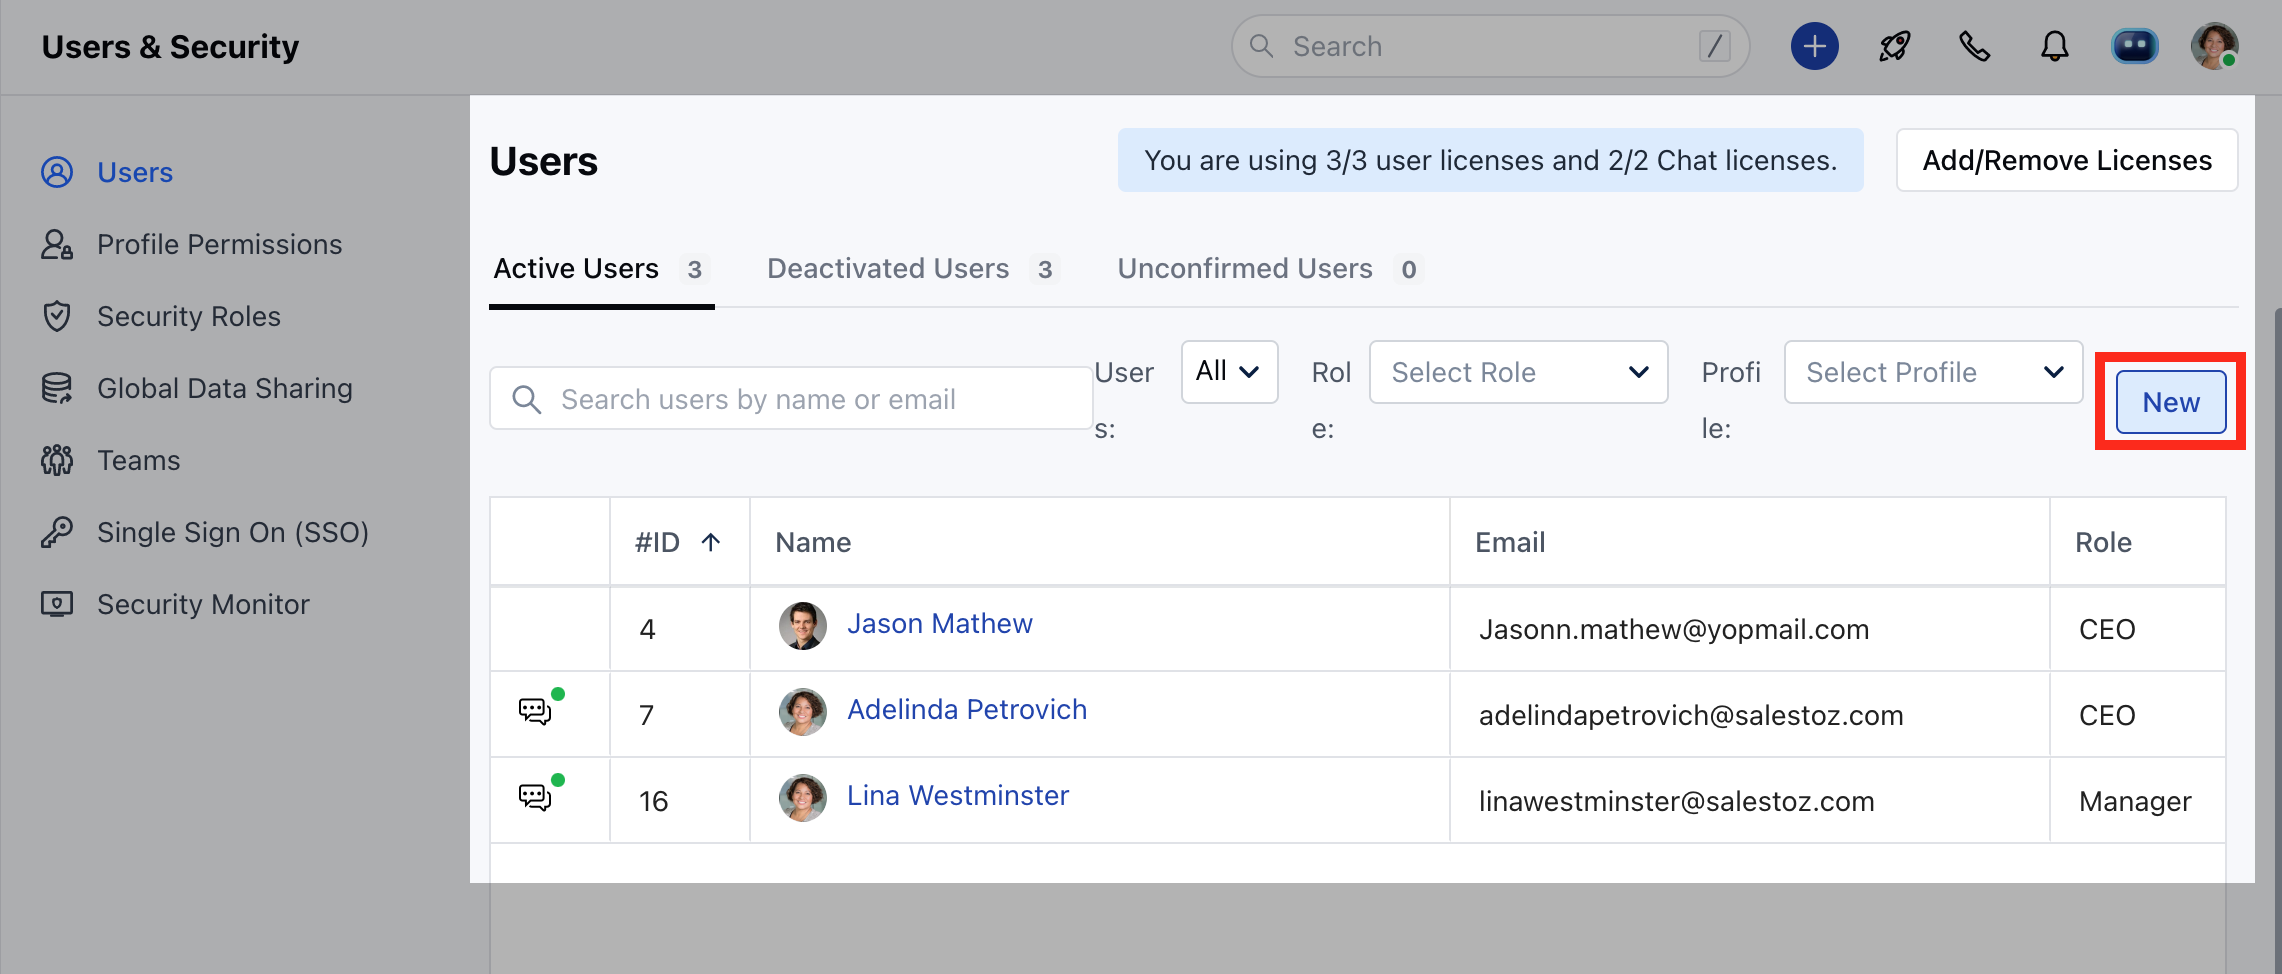
Task: Switch to the Unconfirmed Users tab
Action: click(1245, 268)
